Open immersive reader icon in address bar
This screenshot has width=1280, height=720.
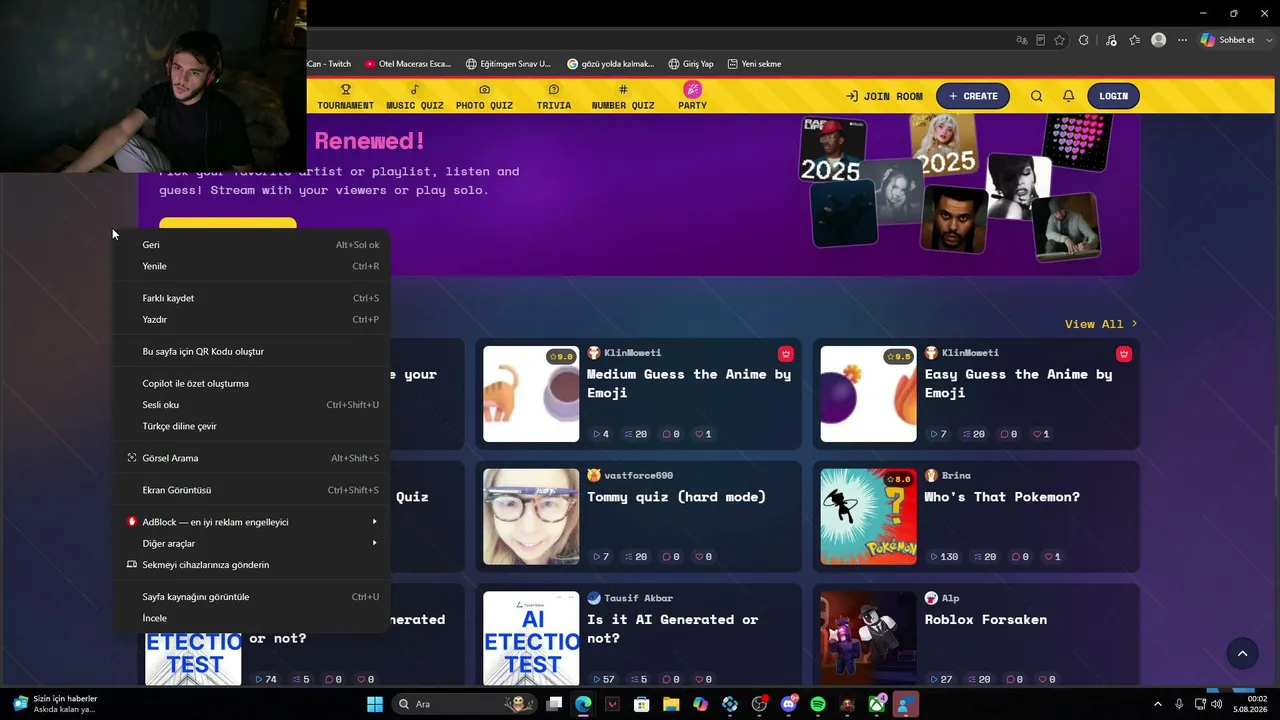(1040, 40)
